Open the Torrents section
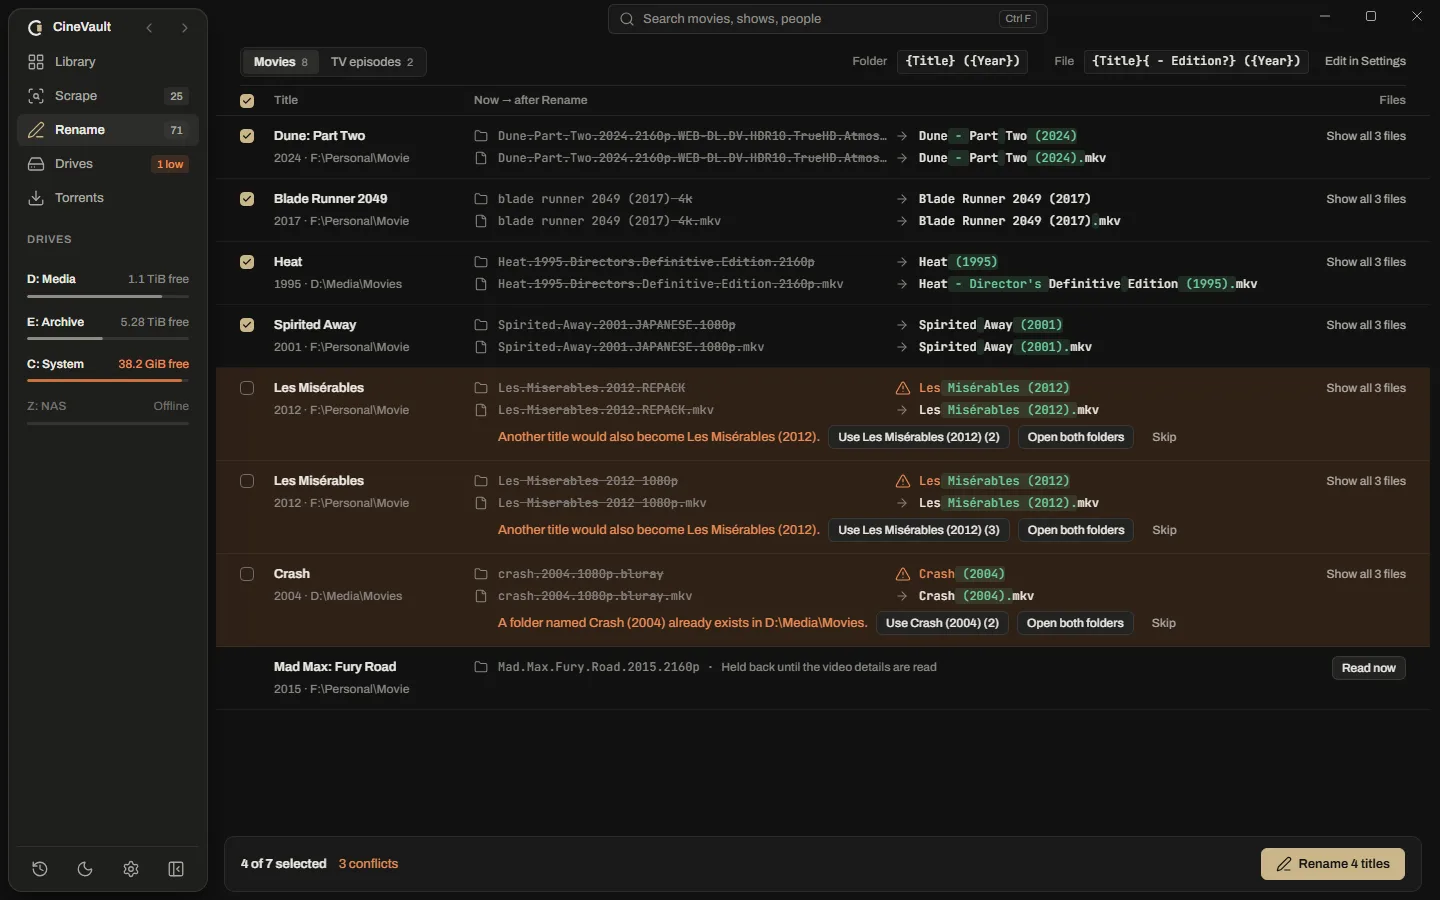1440x900 pixels. [108, 198]
